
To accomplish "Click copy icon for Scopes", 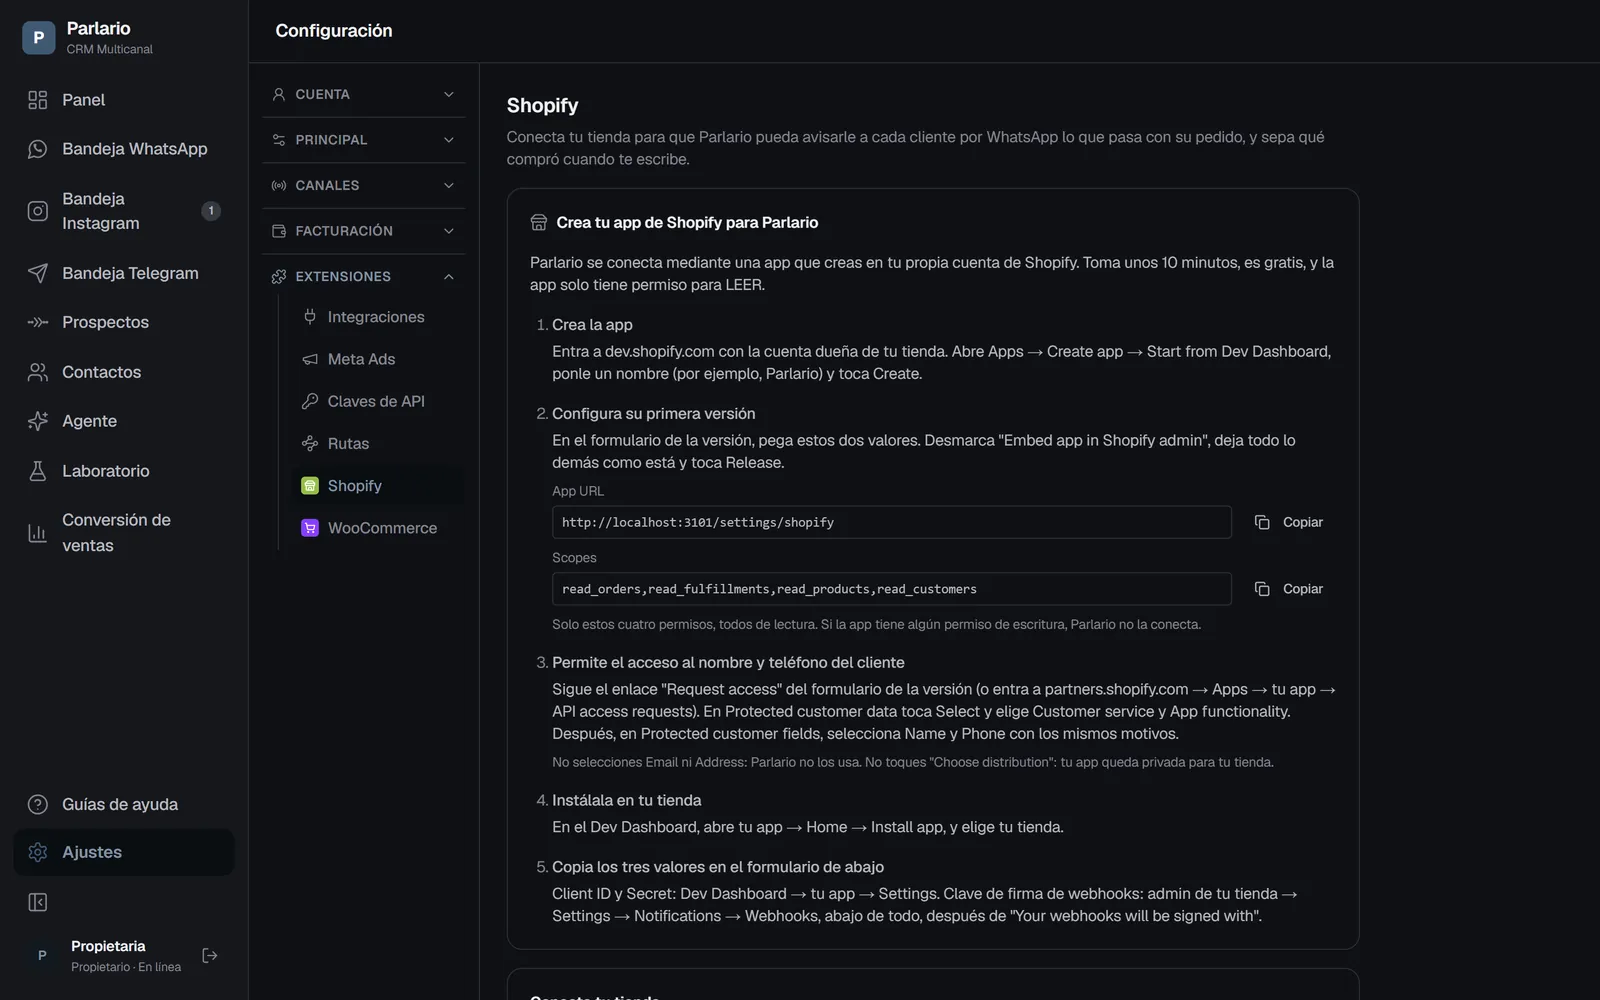I will click(1262, 589).
